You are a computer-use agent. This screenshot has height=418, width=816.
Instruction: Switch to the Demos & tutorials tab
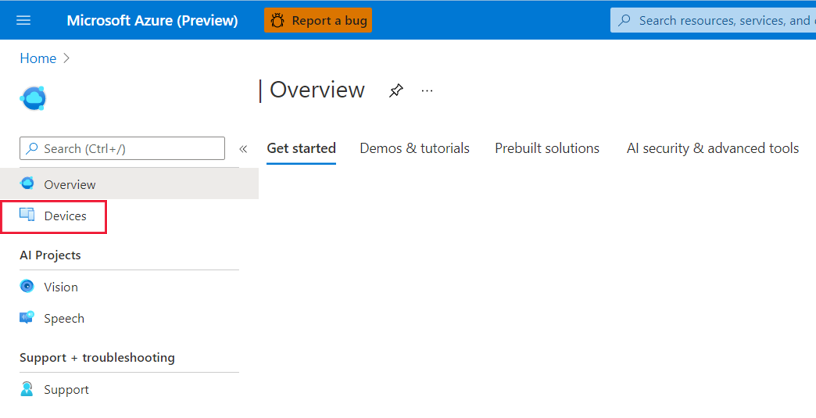click(415, 148)
